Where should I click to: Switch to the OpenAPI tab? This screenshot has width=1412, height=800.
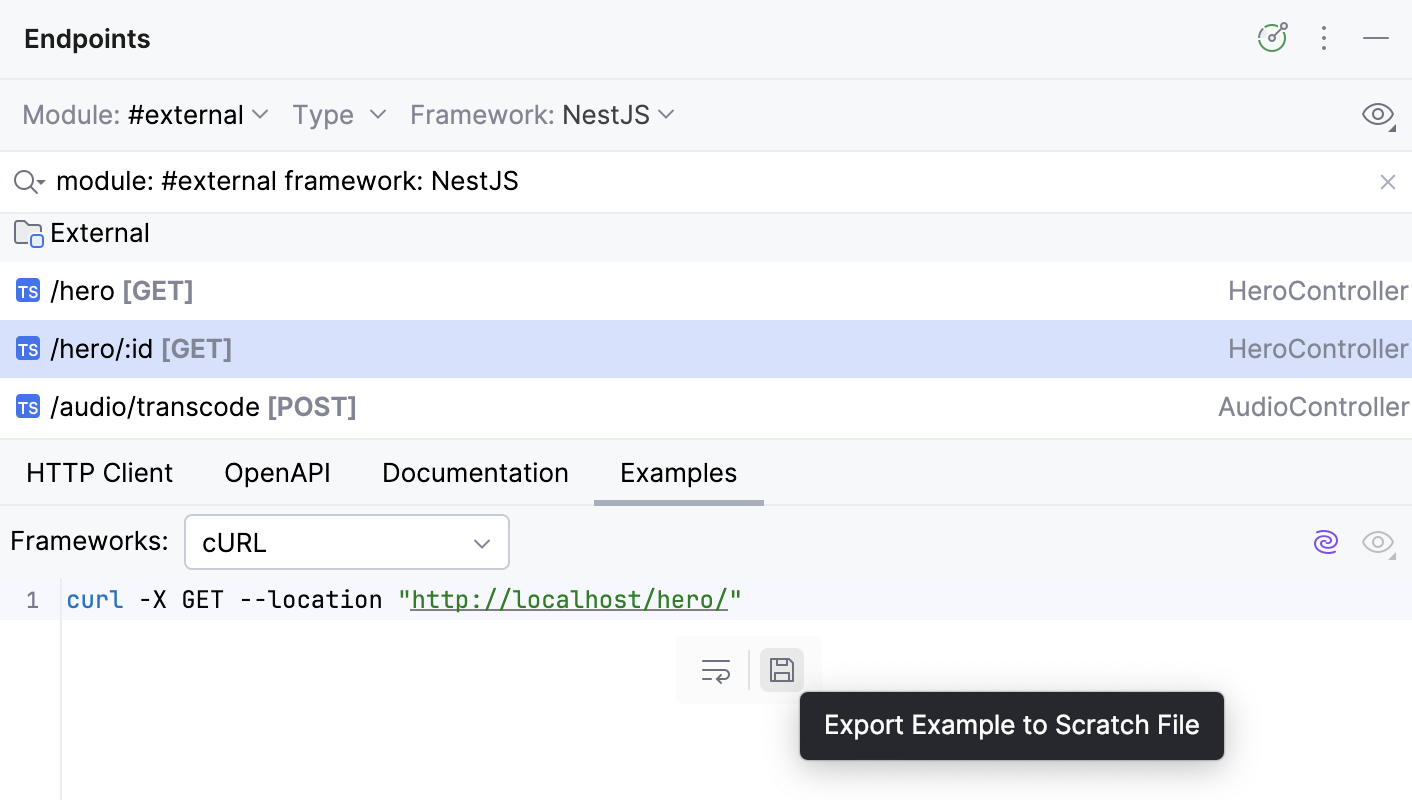277,472
